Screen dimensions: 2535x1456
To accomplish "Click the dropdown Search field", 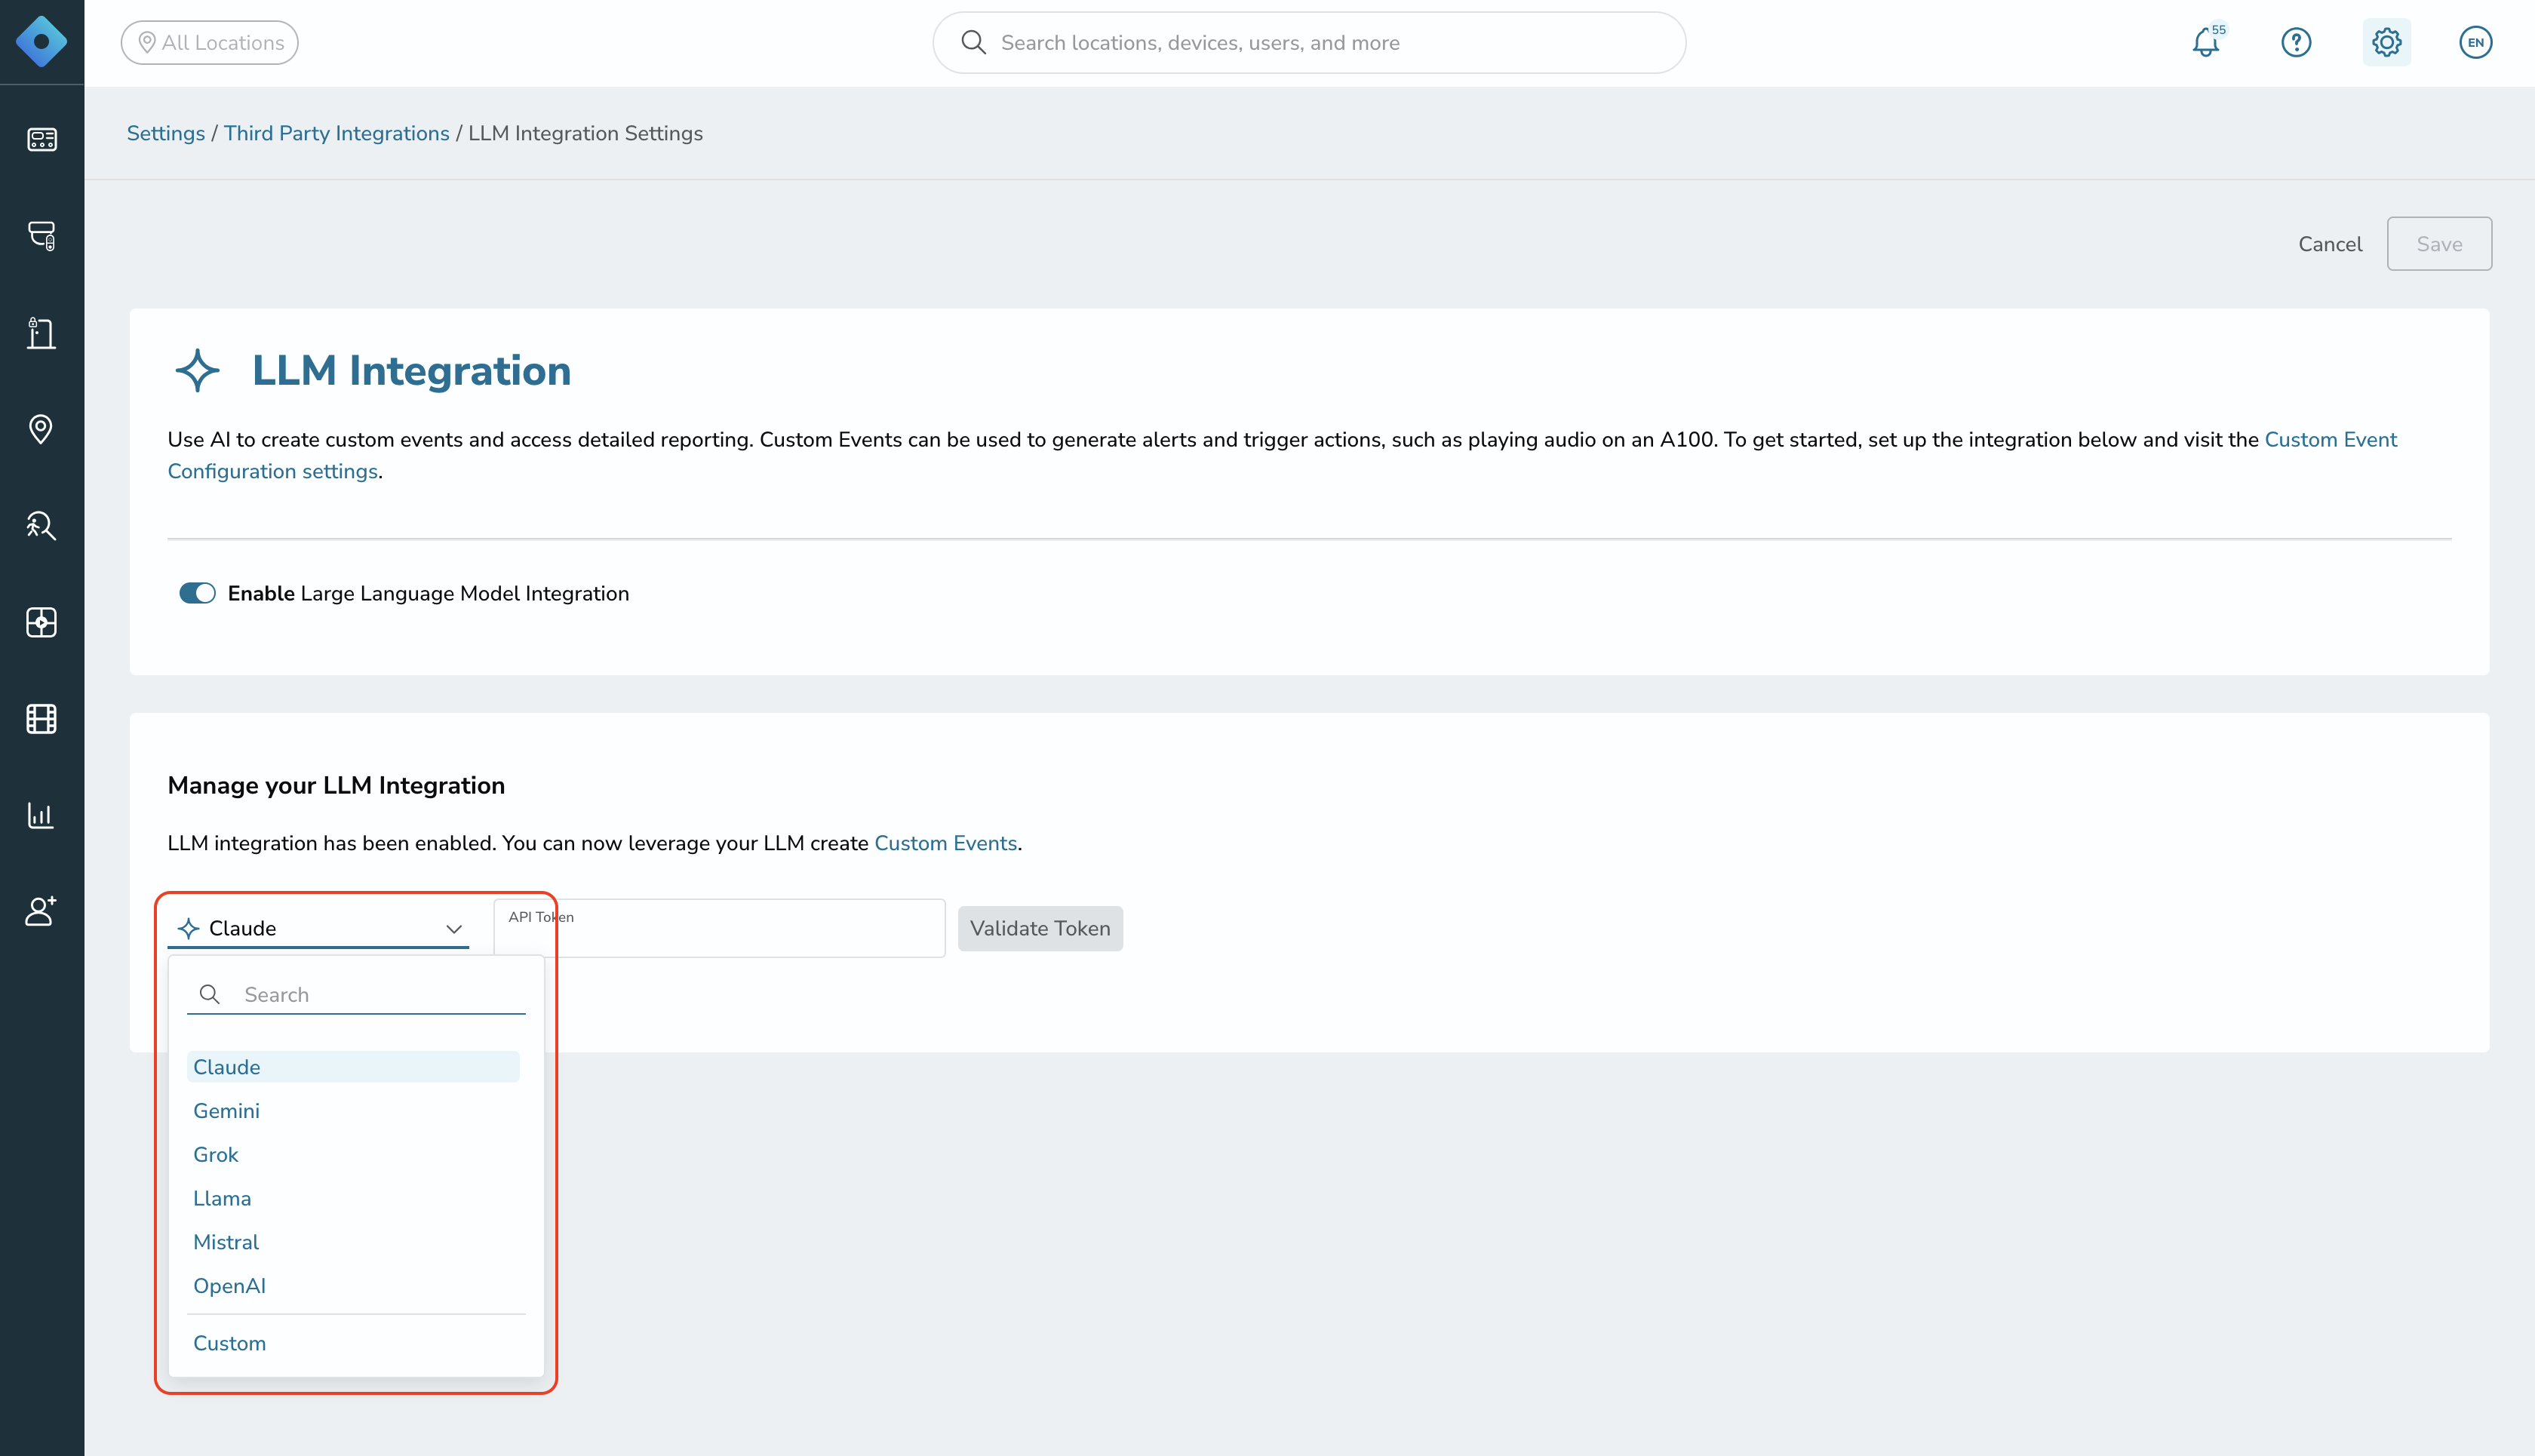I will [356, 994].
